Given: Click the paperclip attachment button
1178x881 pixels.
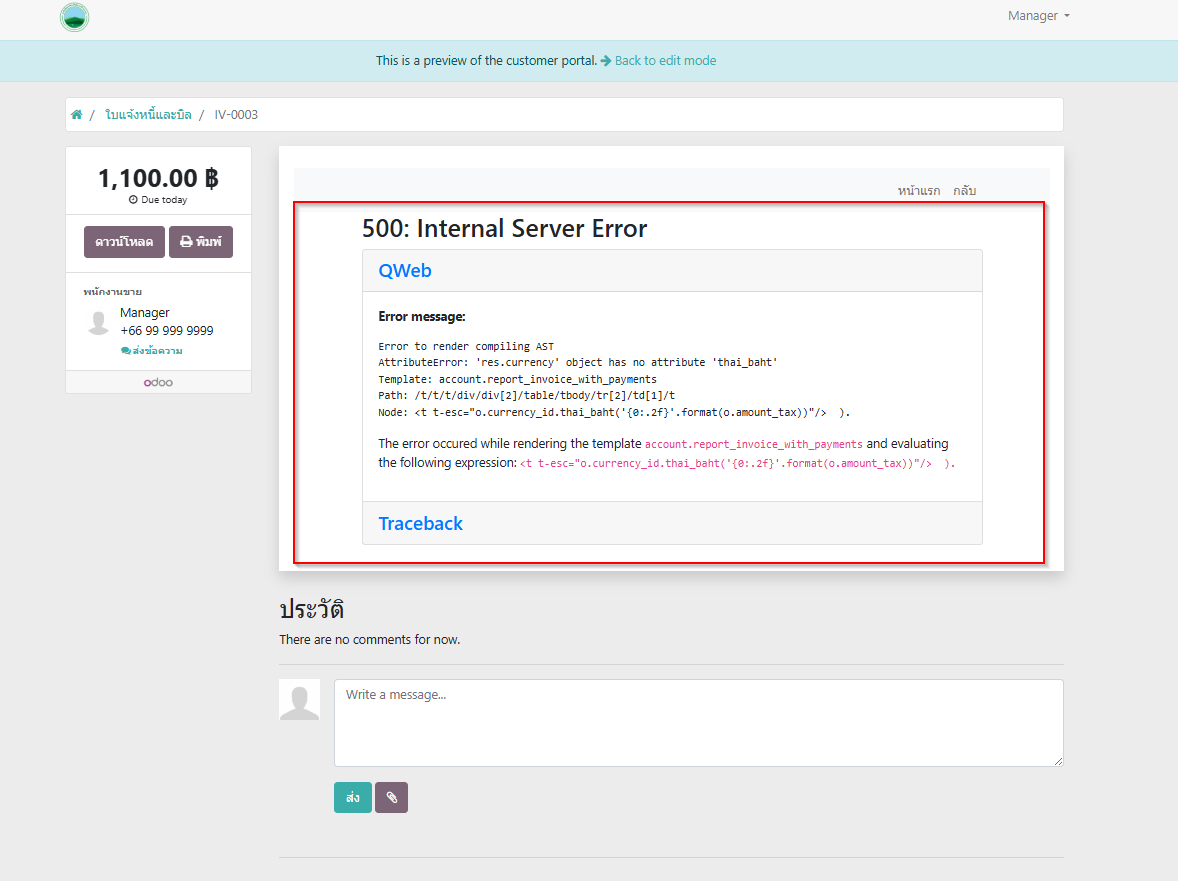Looking at the screenshot, I should pos(391,798).
